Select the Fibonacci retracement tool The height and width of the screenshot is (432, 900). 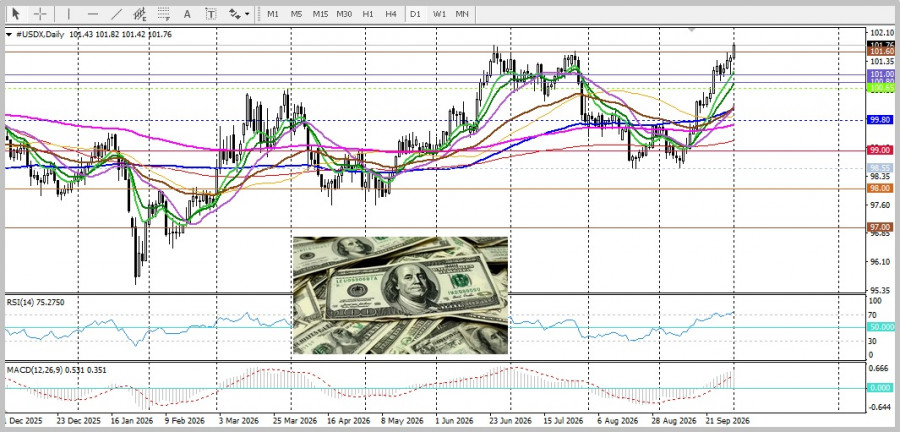[164, 14]
